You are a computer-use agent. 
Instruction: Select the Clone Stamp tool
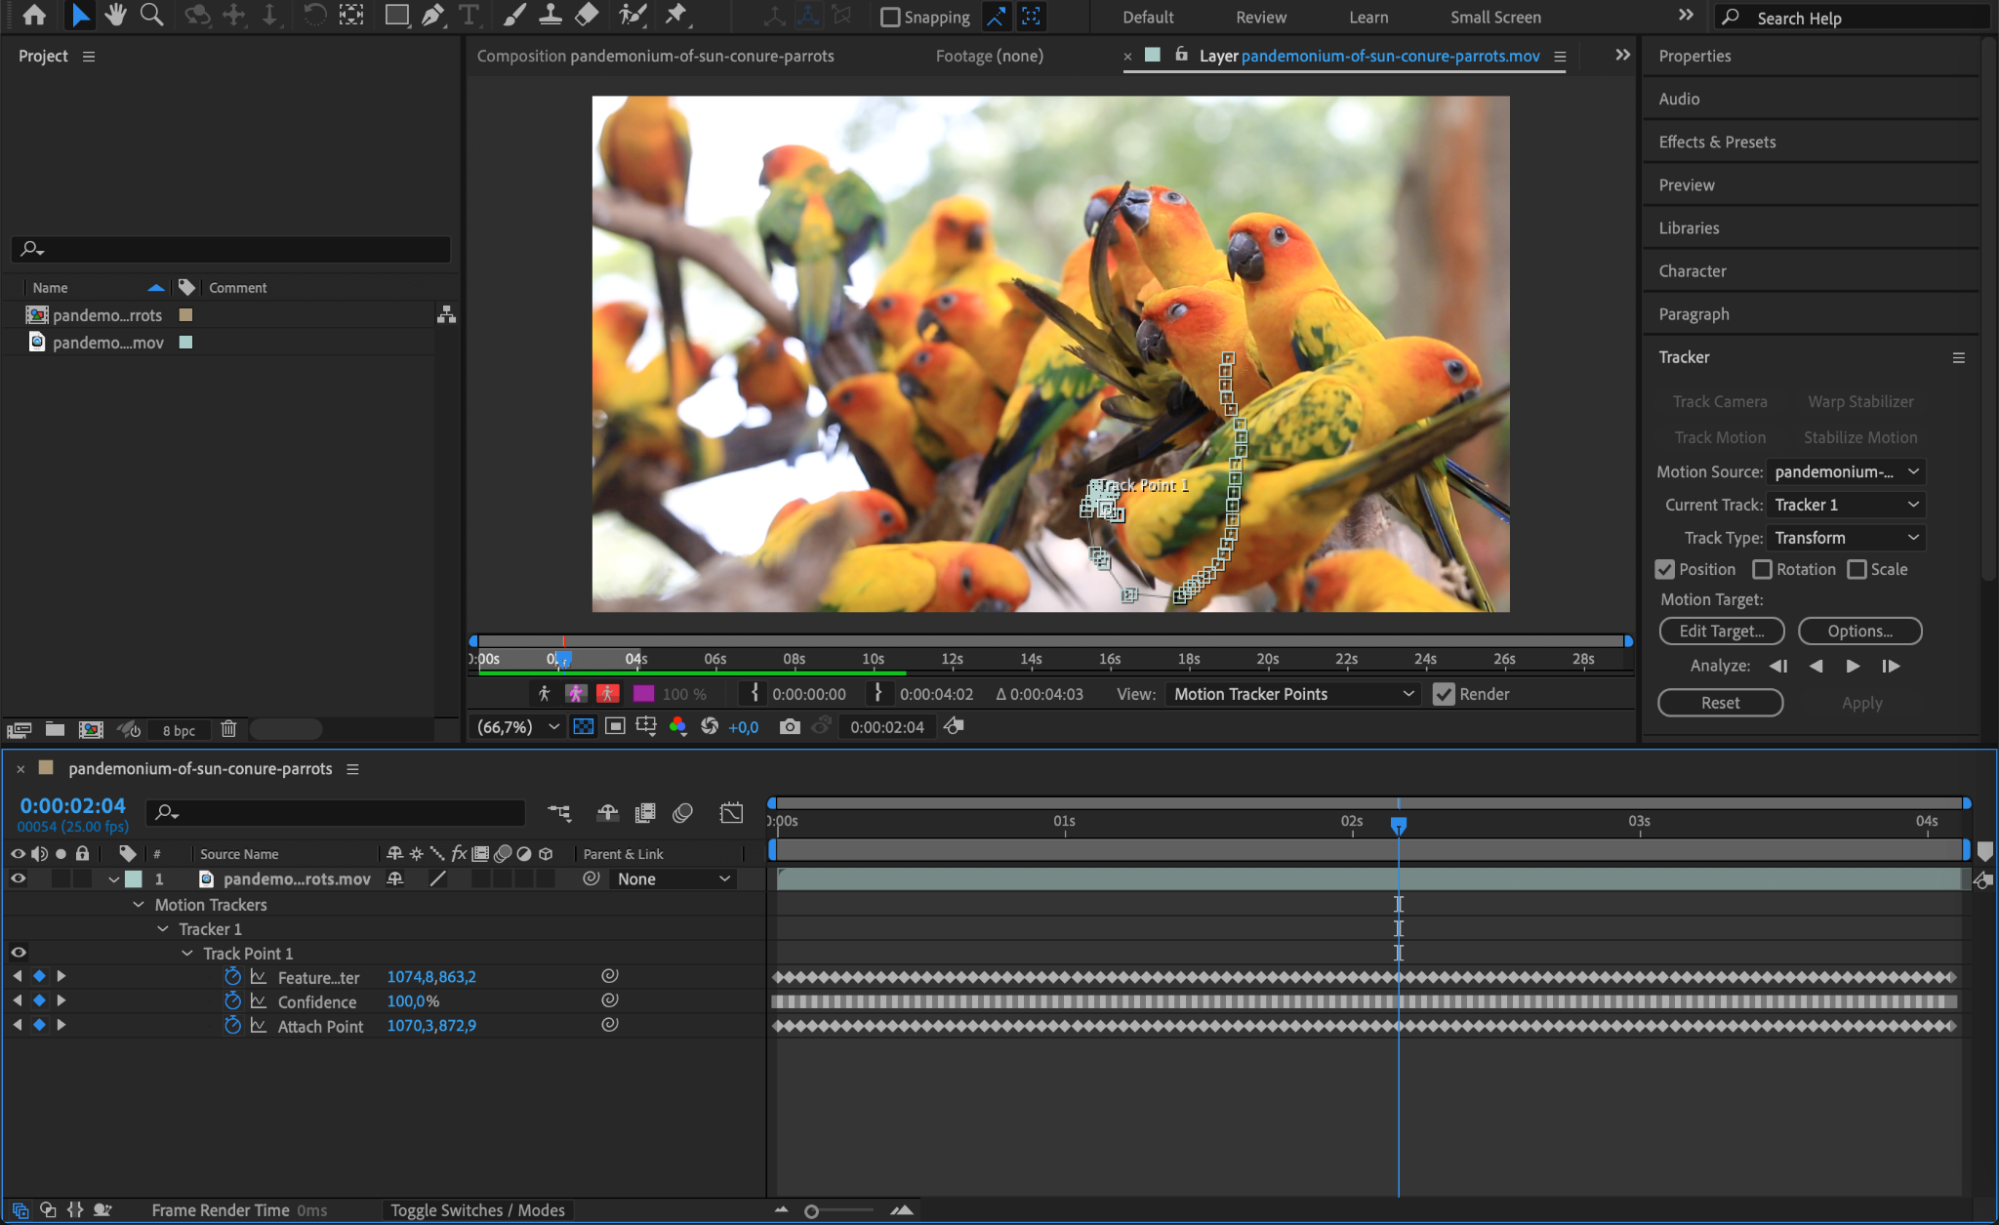click(x=550, y=15)
